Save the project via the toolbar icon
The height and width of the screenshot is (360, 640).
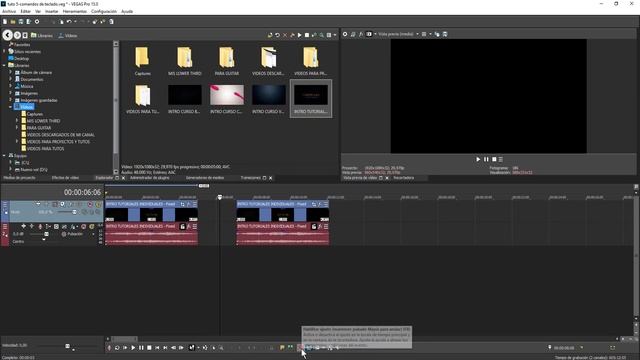coord(21,22)
